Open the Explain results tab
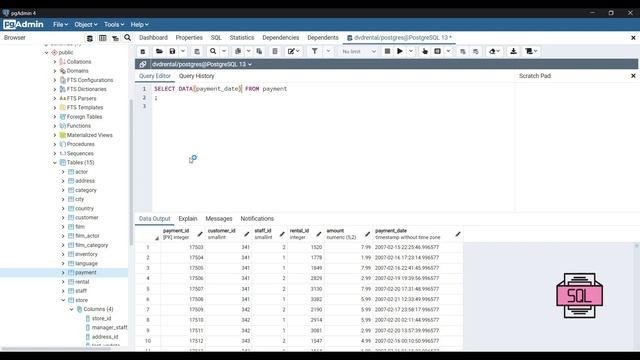640x360 pixels. [188, 219]
